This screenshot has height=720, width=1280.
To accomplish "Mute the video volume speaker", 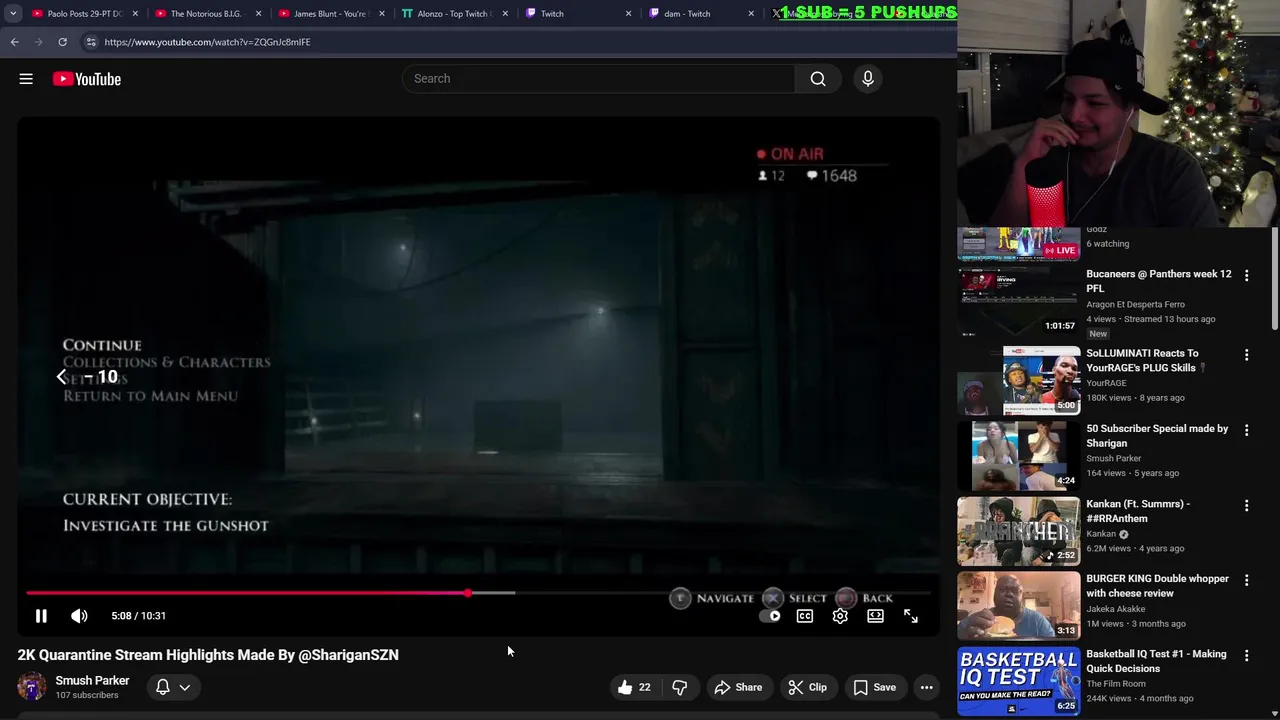I will click(x=79, y=616).
